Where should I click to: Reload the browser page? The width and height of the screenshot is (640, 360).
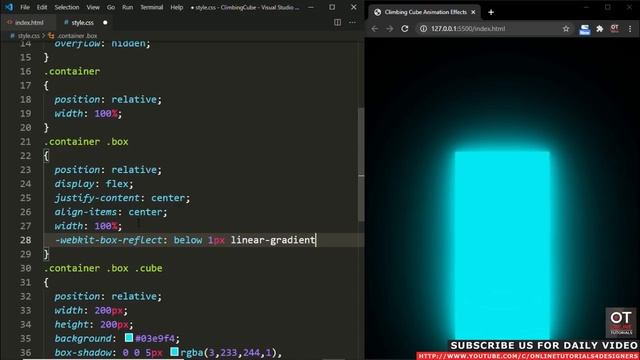click(404, 29)
